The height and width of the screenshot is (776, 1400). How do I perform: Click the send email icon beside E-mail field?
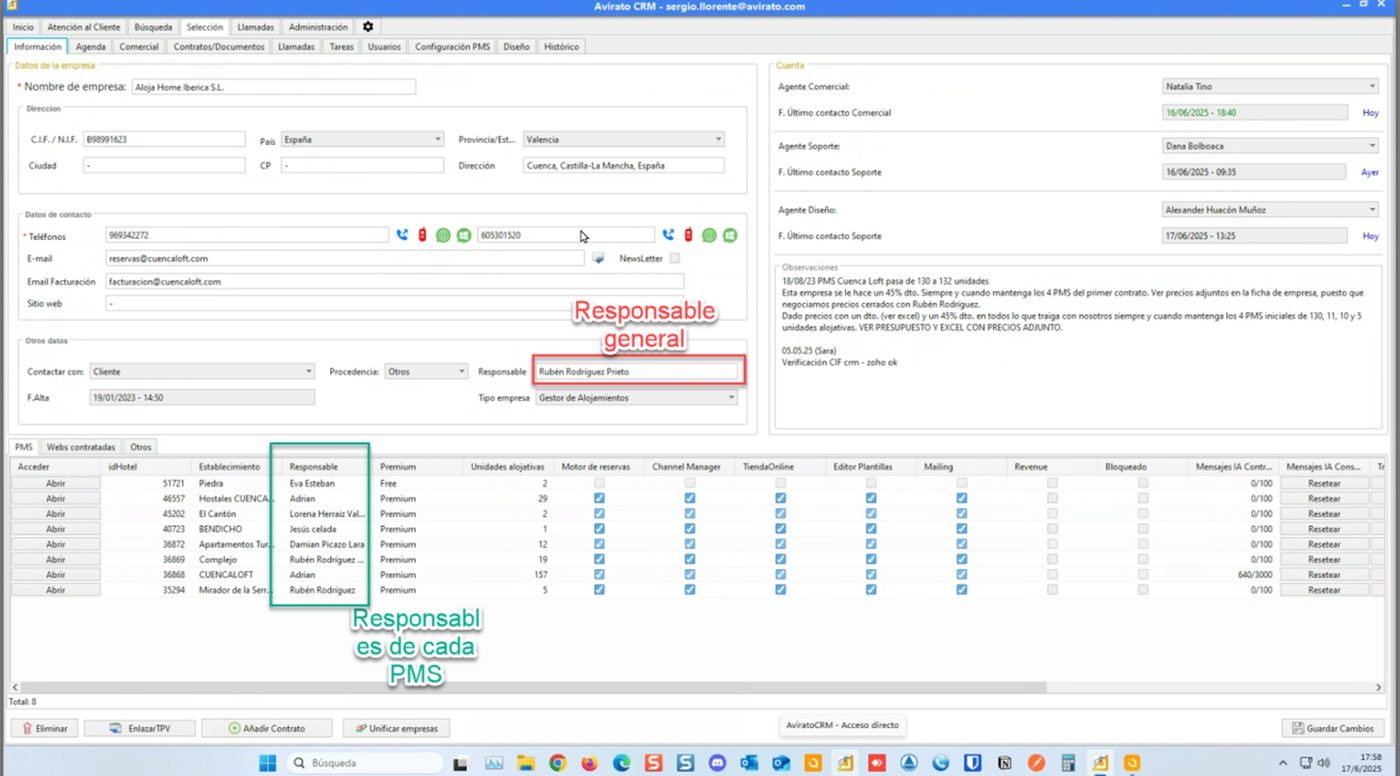tap(598, 258)
